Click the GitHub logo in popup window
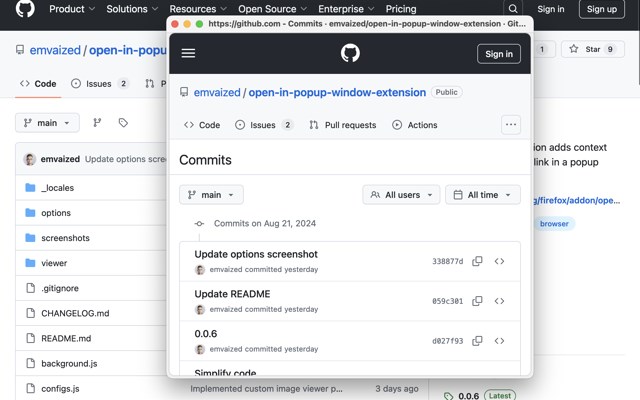 click(x=350, y=53)
